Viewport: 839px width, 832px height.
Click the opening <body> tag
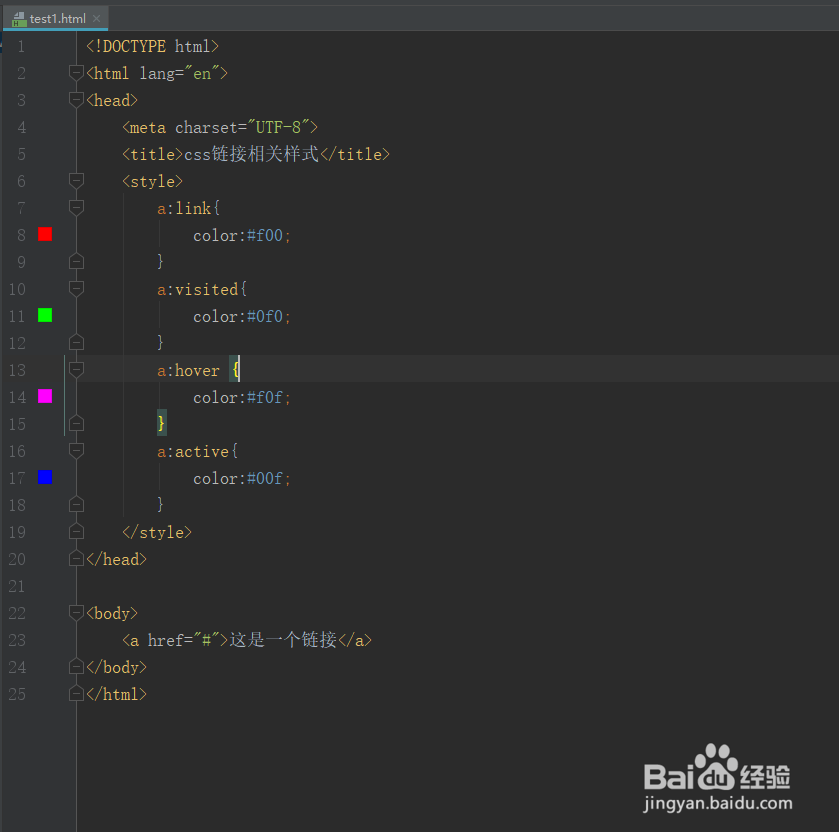point(112,613)
